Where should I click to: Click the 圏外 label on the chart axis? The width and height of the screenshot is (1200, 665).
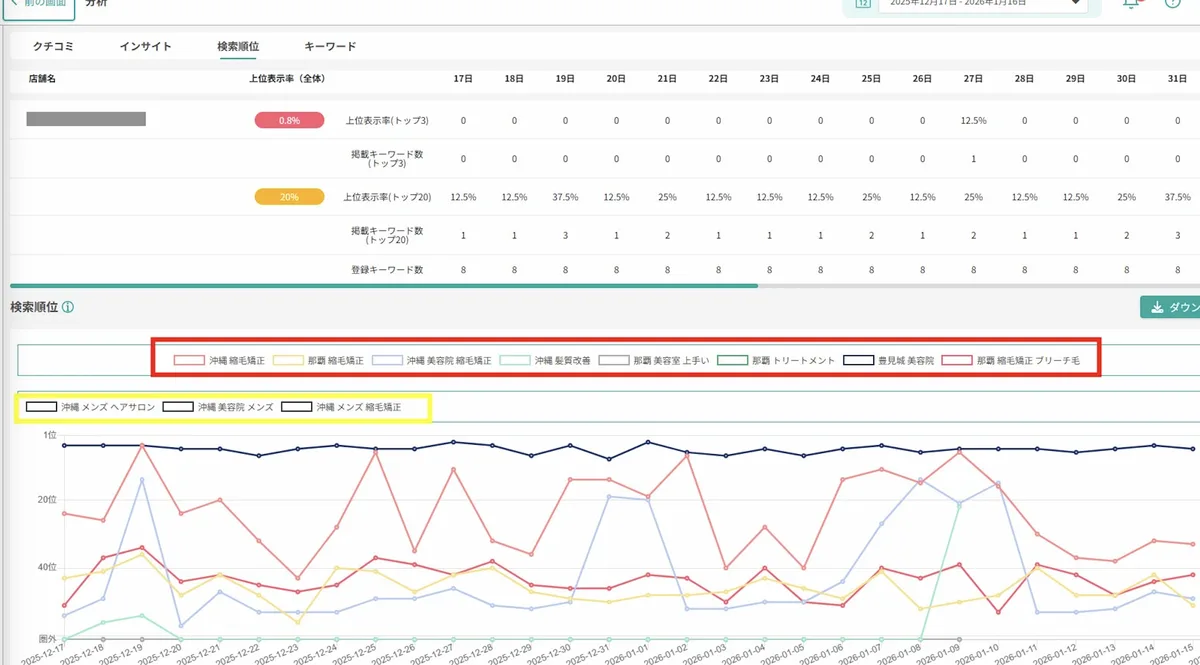pyautogui.click(x=48, y=638)
